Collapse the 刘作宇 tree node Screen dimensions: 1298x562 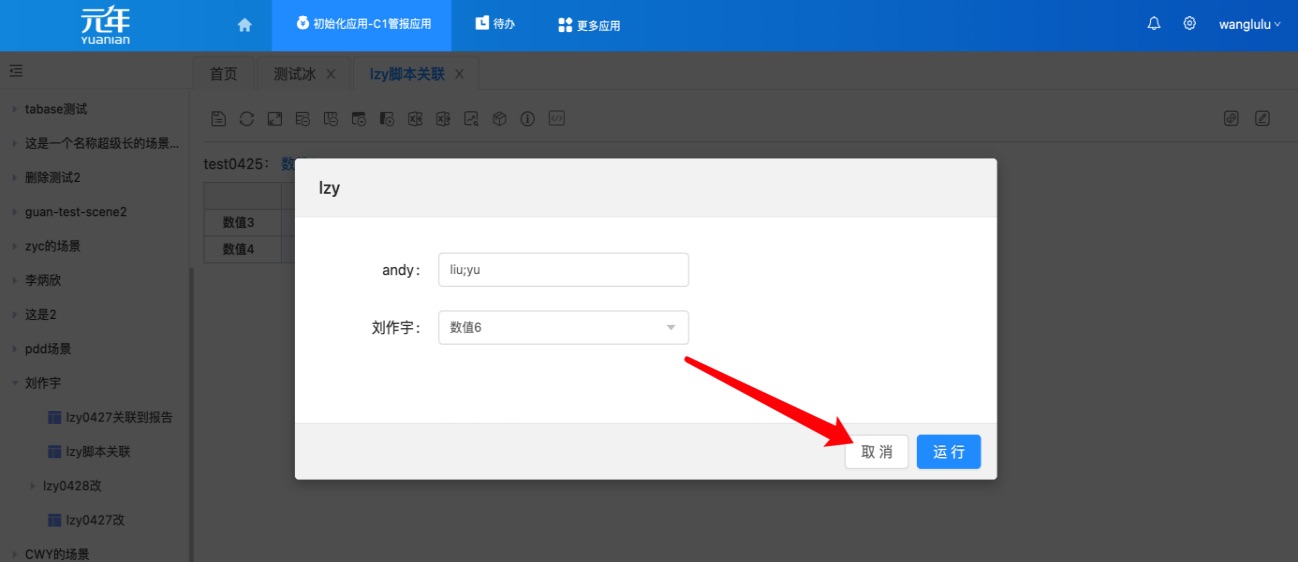click(14, 383)
